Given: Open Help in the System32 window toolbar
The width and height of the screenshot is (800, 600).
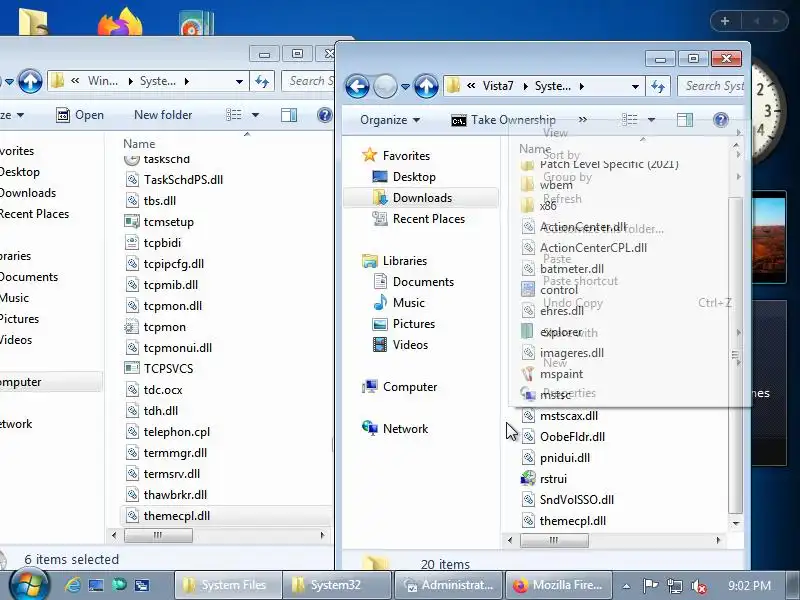Looking at the screenshot, I should (x=324, y=115).
